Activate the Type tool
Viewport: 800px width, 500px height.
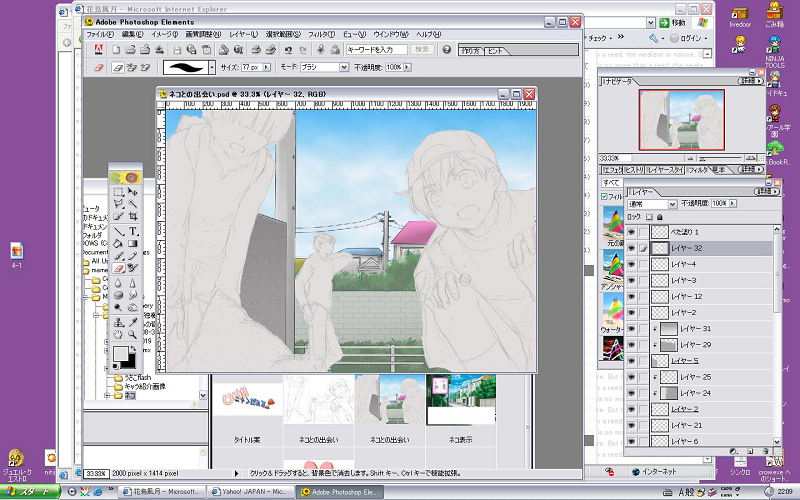pos(132,231)
